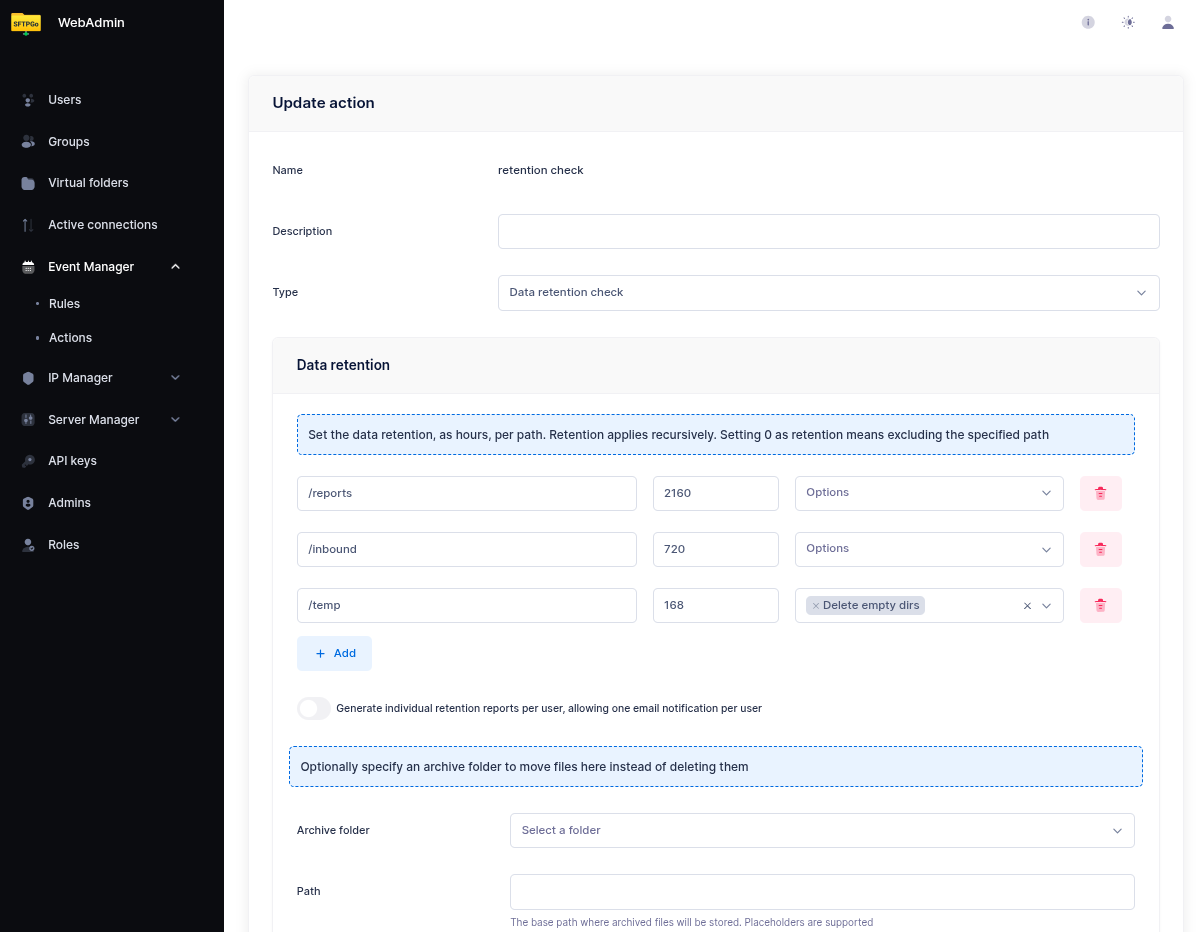This screenshot has width=1199, height=932.
Task: Click the Add path button
Action: point(334,653)
